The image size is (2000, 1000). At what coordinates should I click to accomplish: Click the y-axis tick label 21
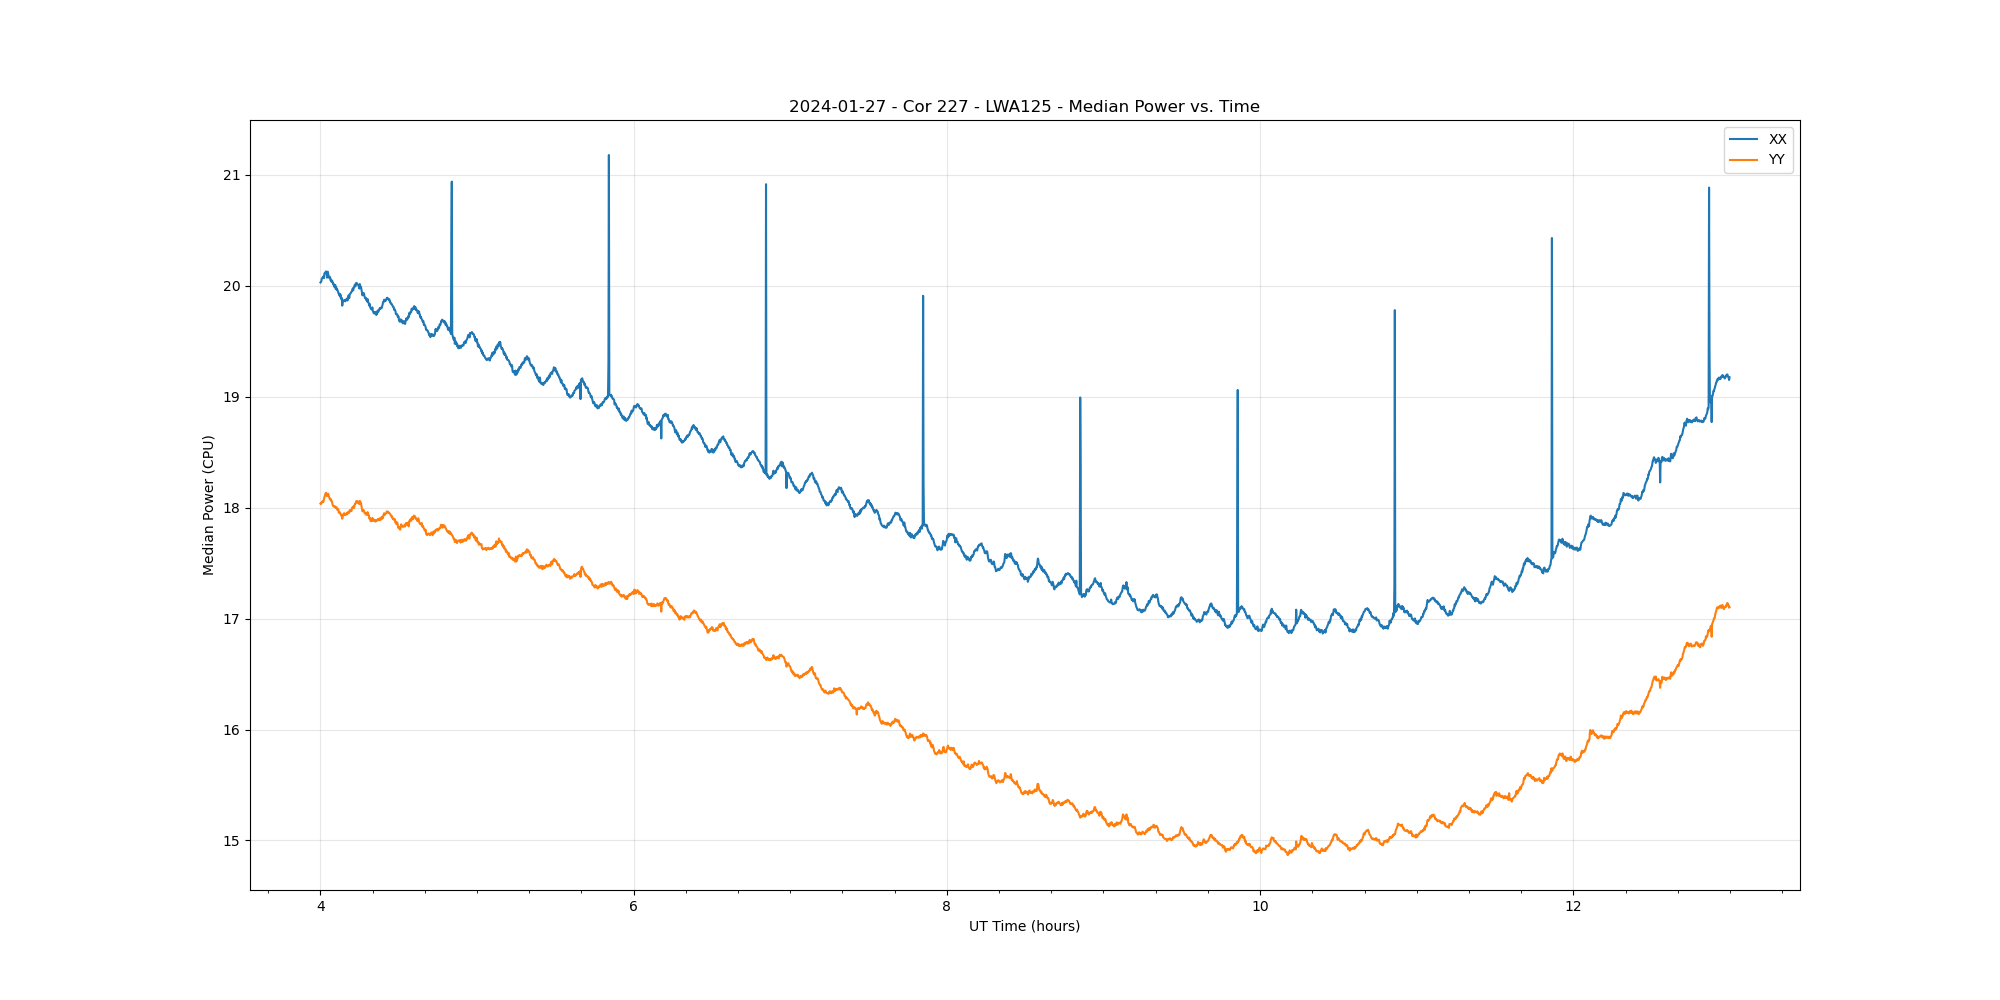coord(232,176)
